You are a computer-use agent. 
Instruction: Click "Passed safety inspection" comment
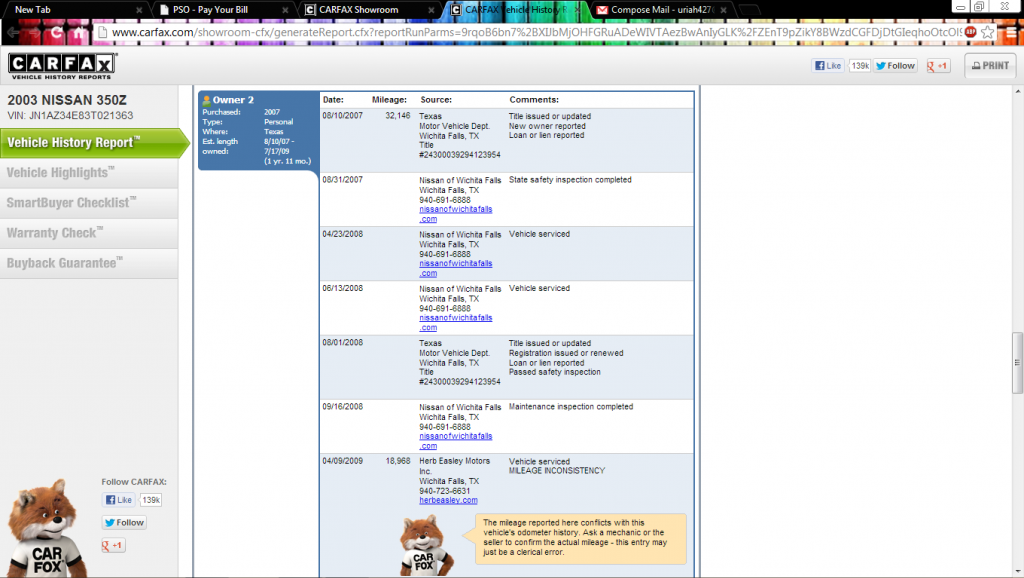pos(554,372)
